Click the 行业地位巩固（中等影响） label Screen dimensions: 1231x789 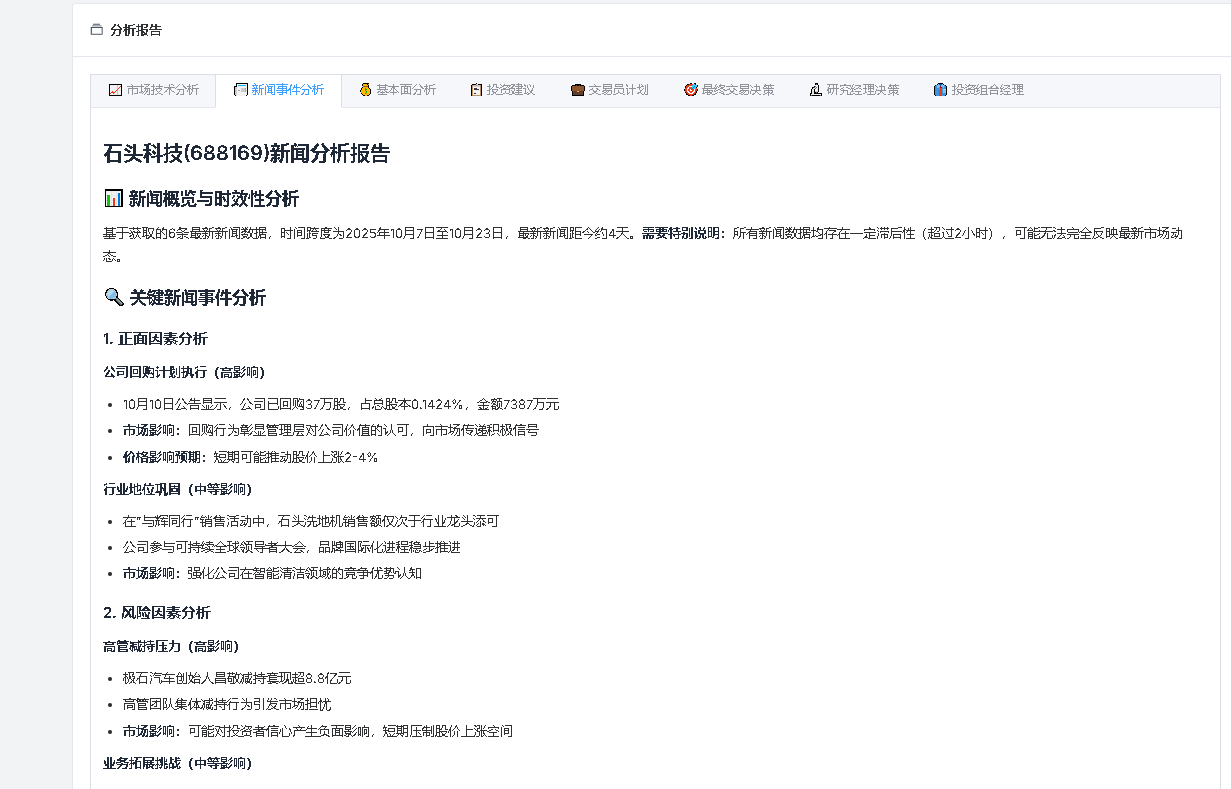click(x=178, y=489)
